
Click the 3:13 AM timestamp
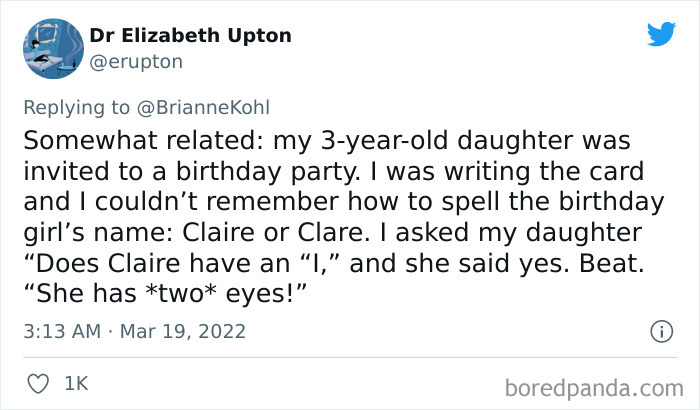point(62,331)
